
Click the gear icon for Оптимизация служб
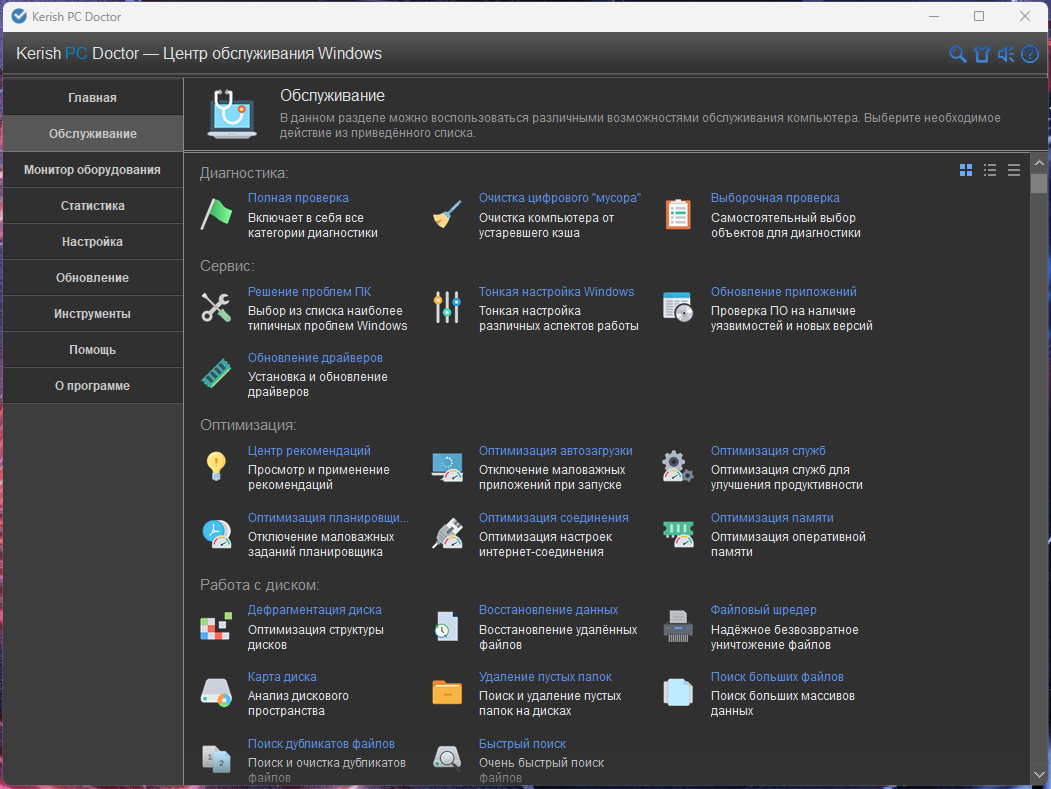pos(678,467)
